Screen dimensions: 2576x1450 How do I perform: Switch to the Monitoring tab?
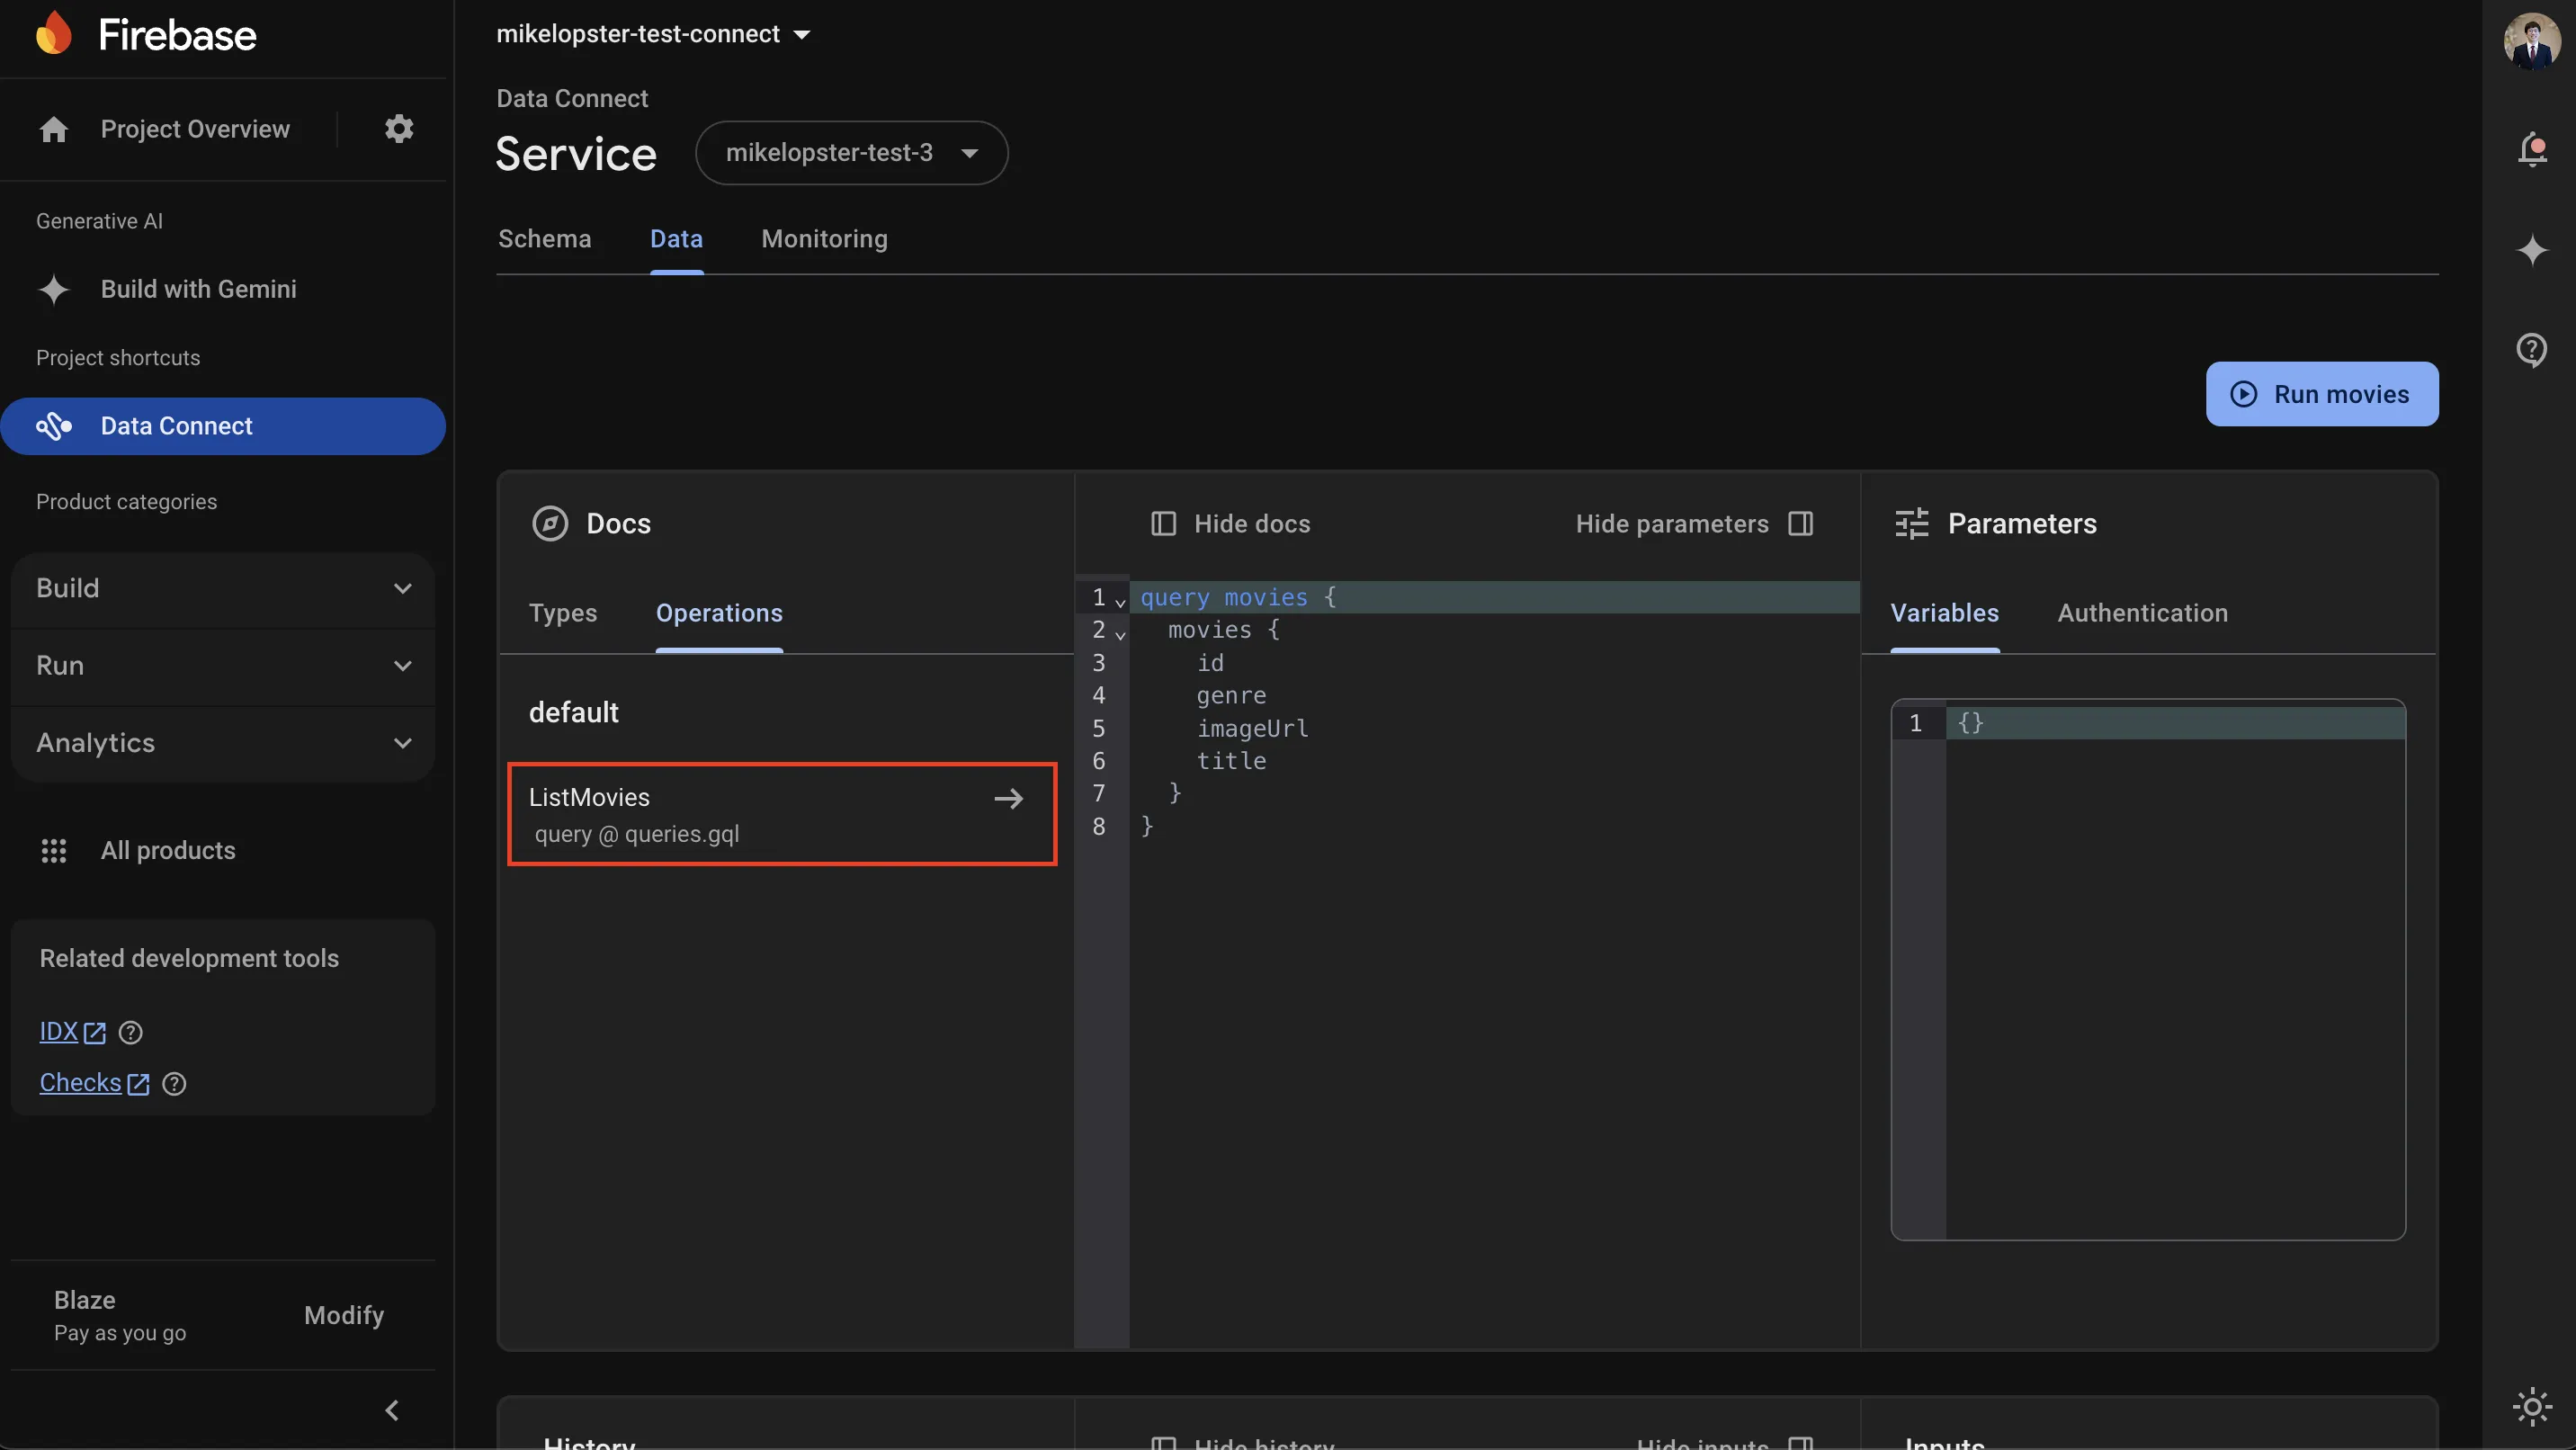pyautogui.click(x=824, y=239)
